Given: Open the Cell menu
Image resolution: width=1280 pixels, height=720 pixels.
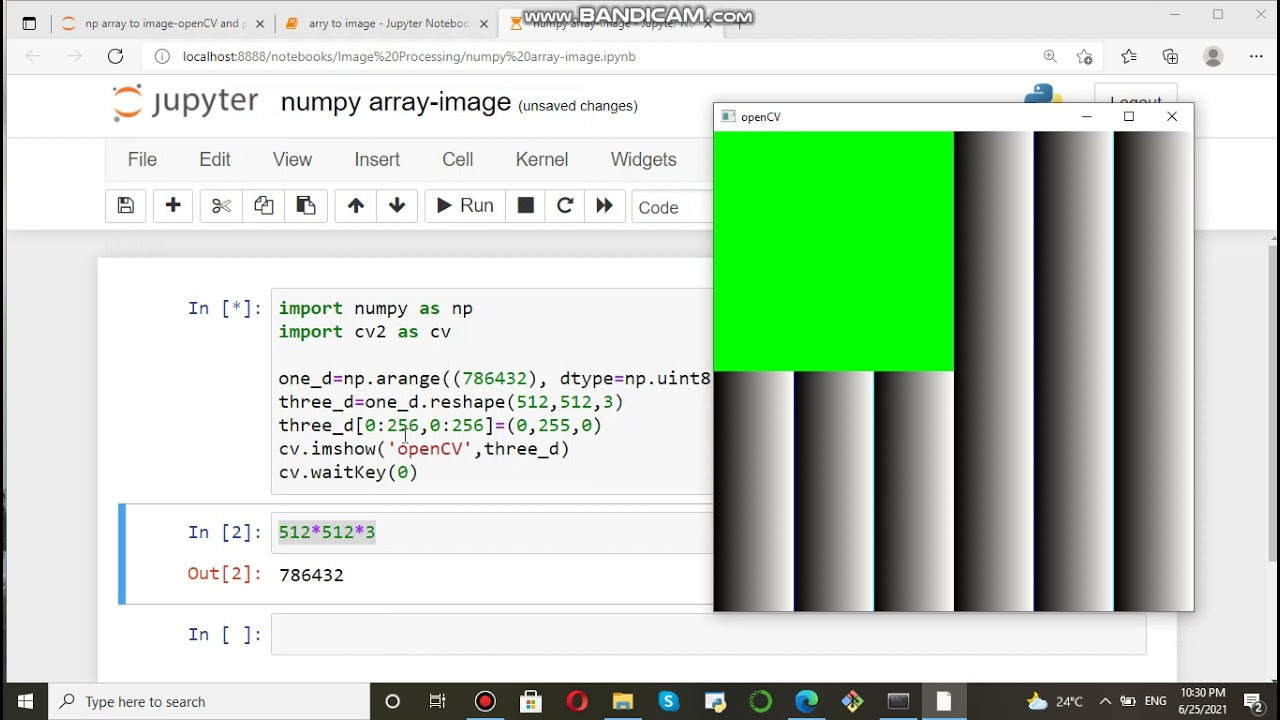Looking at the screenshot, I should coord(458,159).
